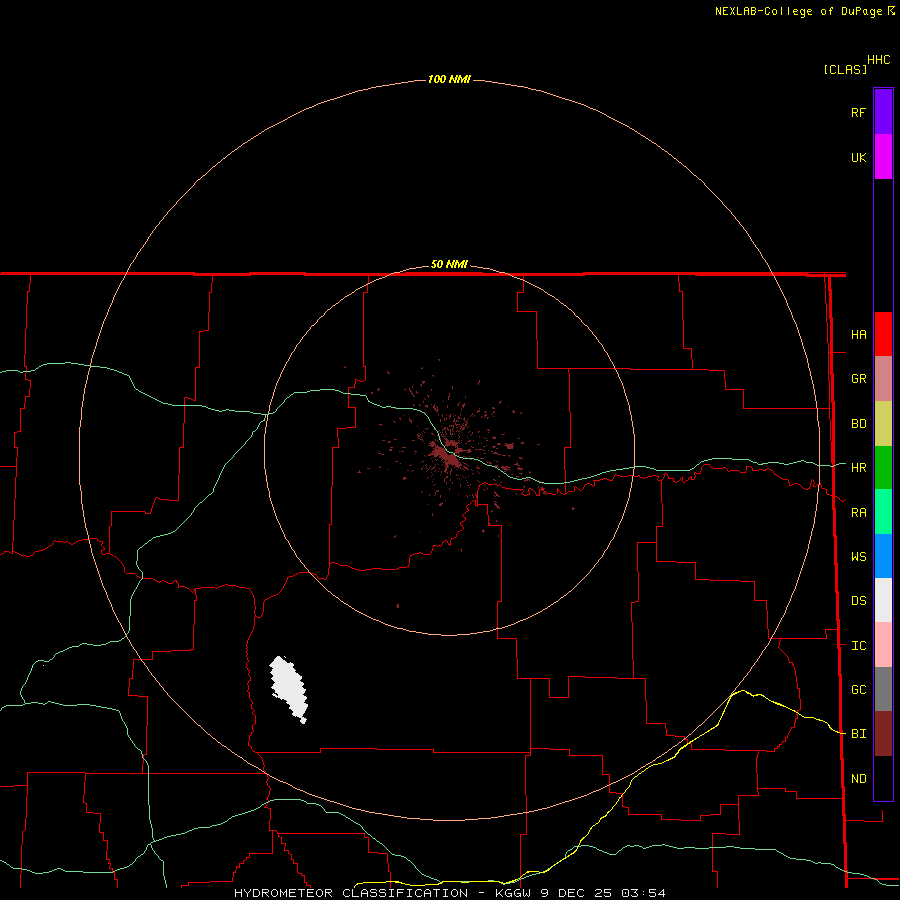Click the HYDROMETEOR CLASSIFICATION title text
The image size is (900, 900).
351,893
